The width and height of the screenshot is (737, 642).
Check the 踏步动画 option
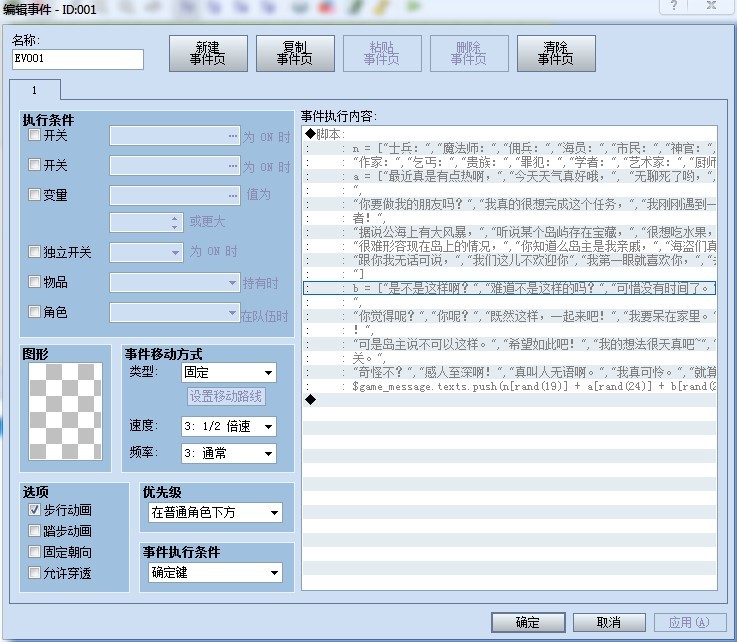(34, 531)
